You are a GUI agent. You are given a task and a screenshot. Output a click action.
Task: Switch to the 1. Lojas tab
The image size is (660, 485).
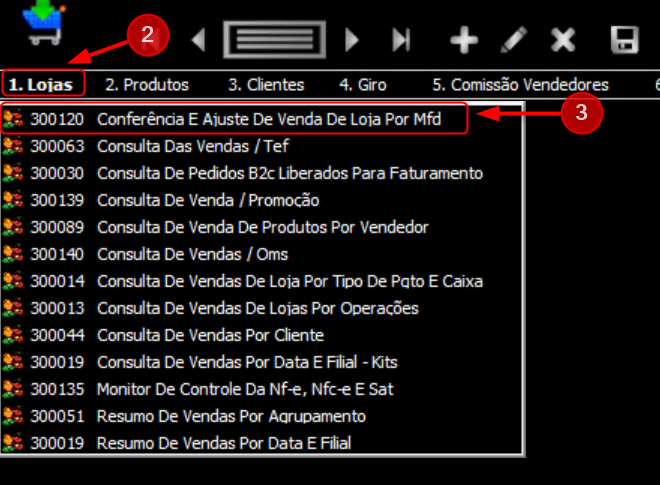pos(41,85)
